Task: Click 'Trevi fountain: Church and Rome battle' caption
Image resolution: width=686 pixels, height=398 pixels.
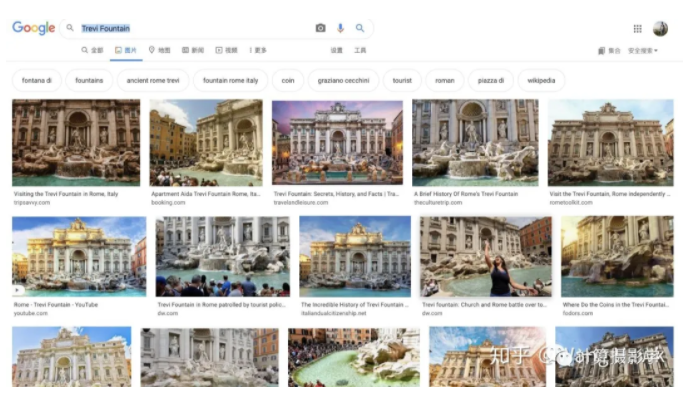Action: click(x=484, y=305)
